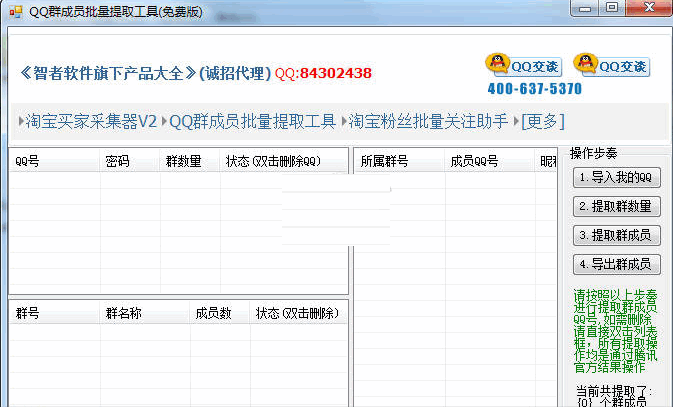
Task: Click the 状态 (双击删除) column header
Action: 299,313
